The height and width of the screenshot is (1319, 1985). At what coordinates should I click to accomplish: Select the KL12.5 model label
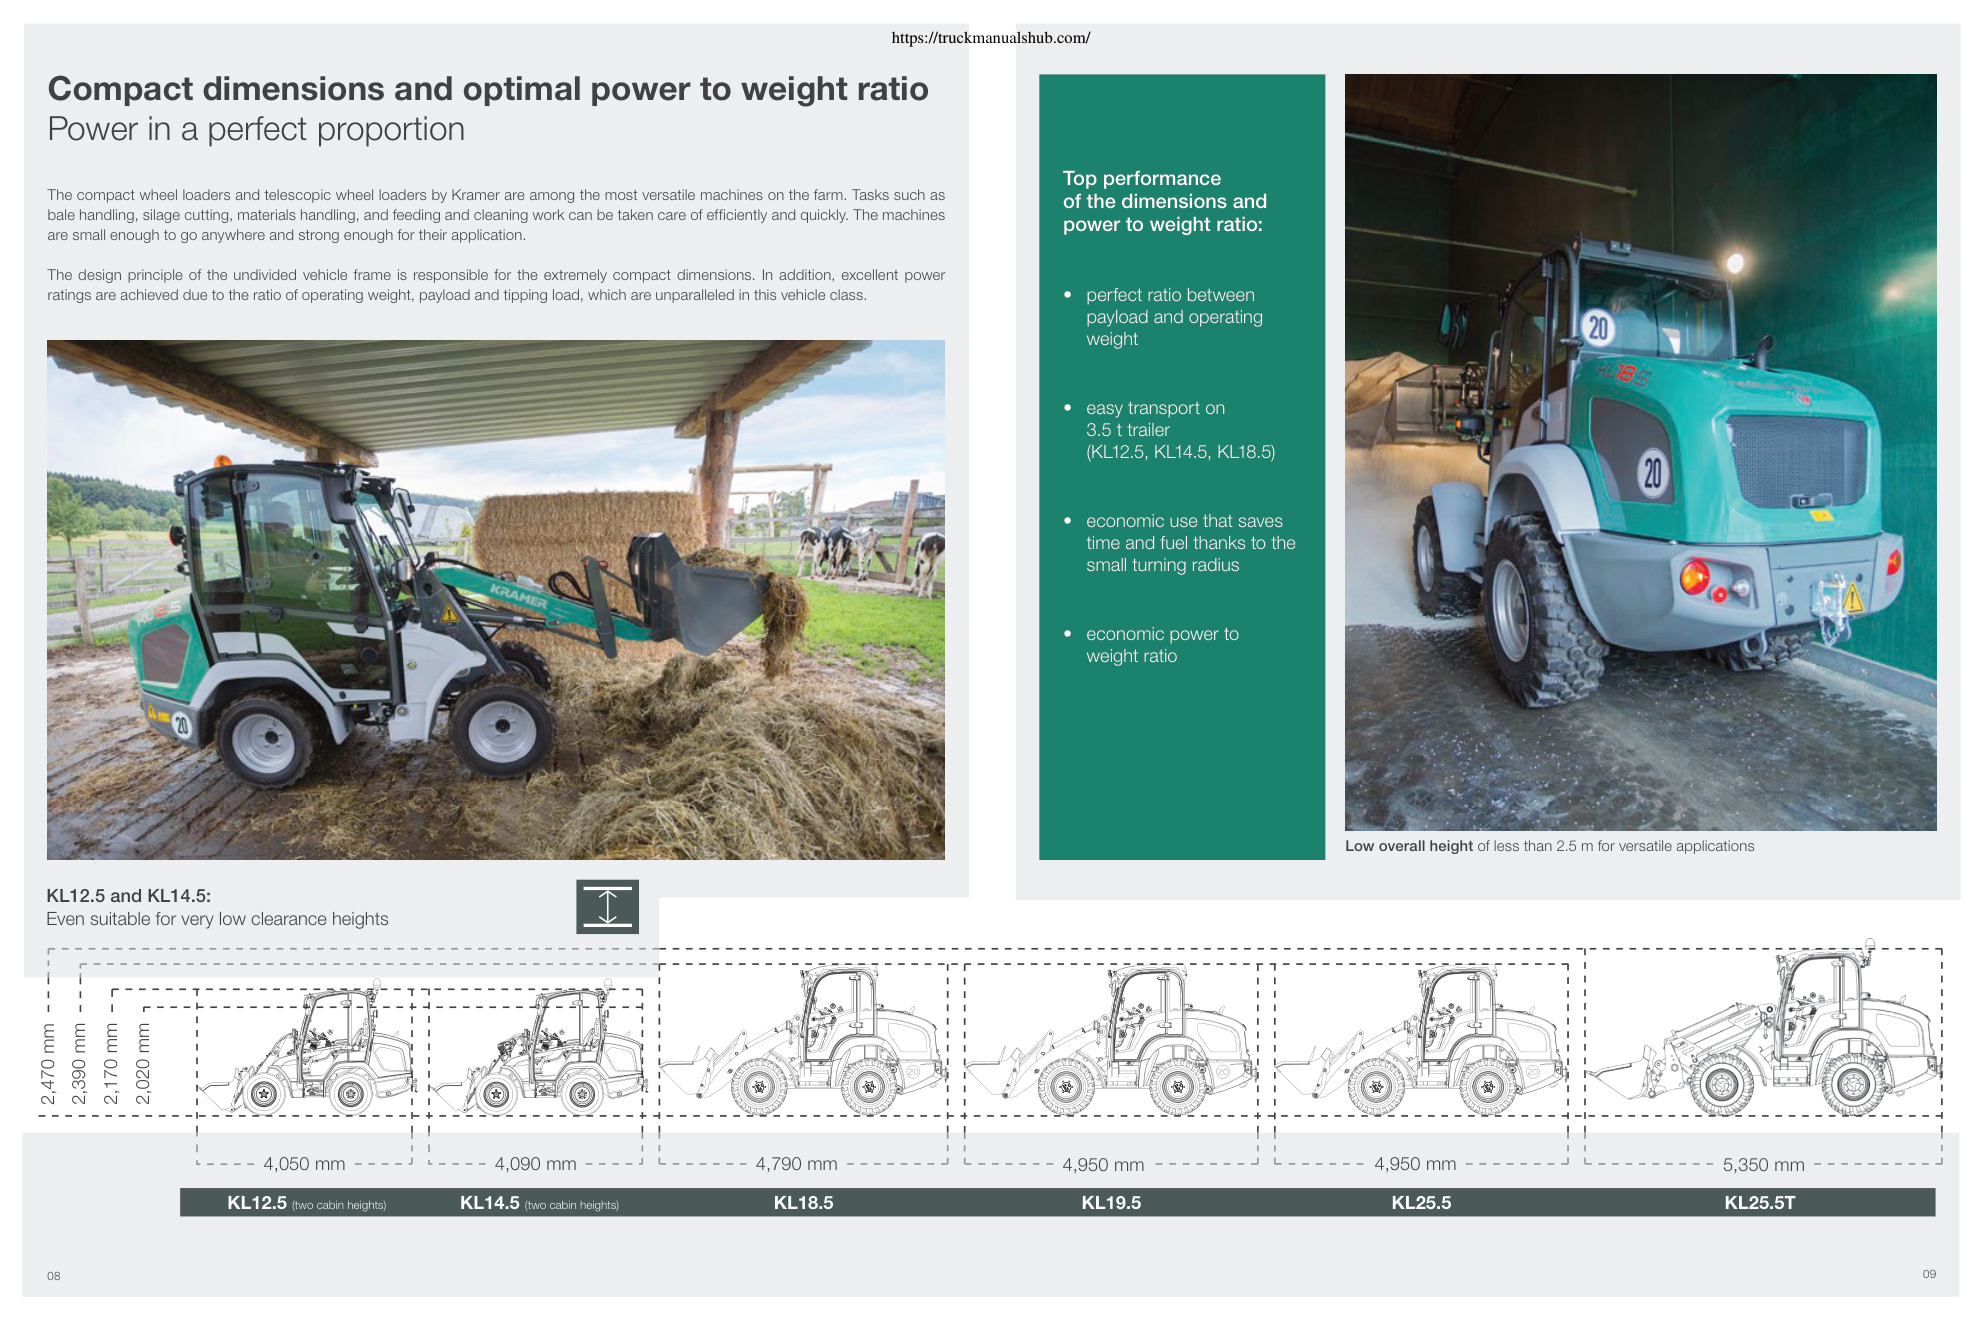[306, 1203]
